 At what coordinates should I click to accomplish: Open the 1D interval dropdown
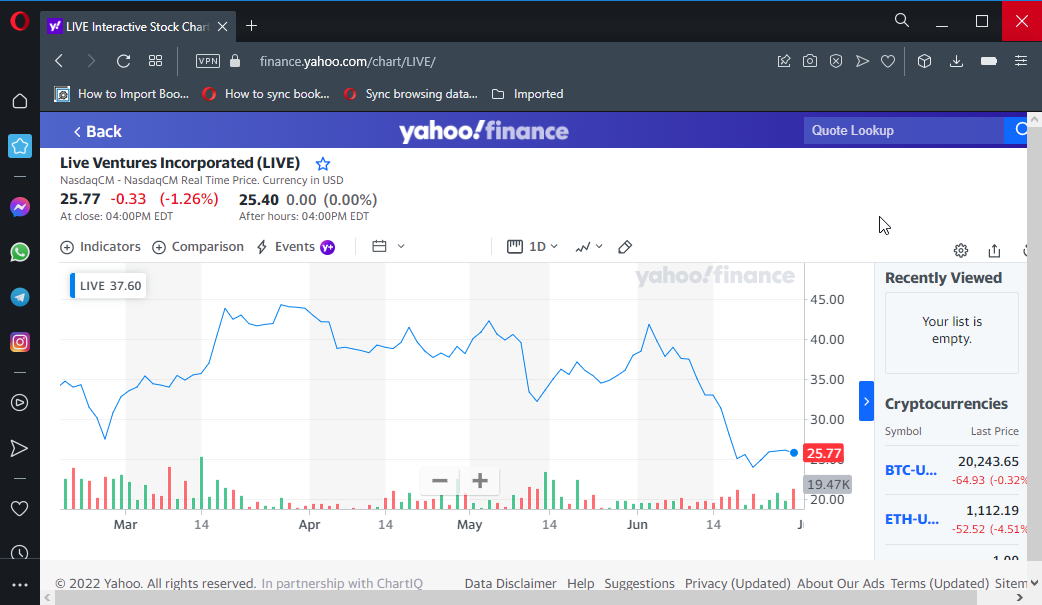(532, 247)
